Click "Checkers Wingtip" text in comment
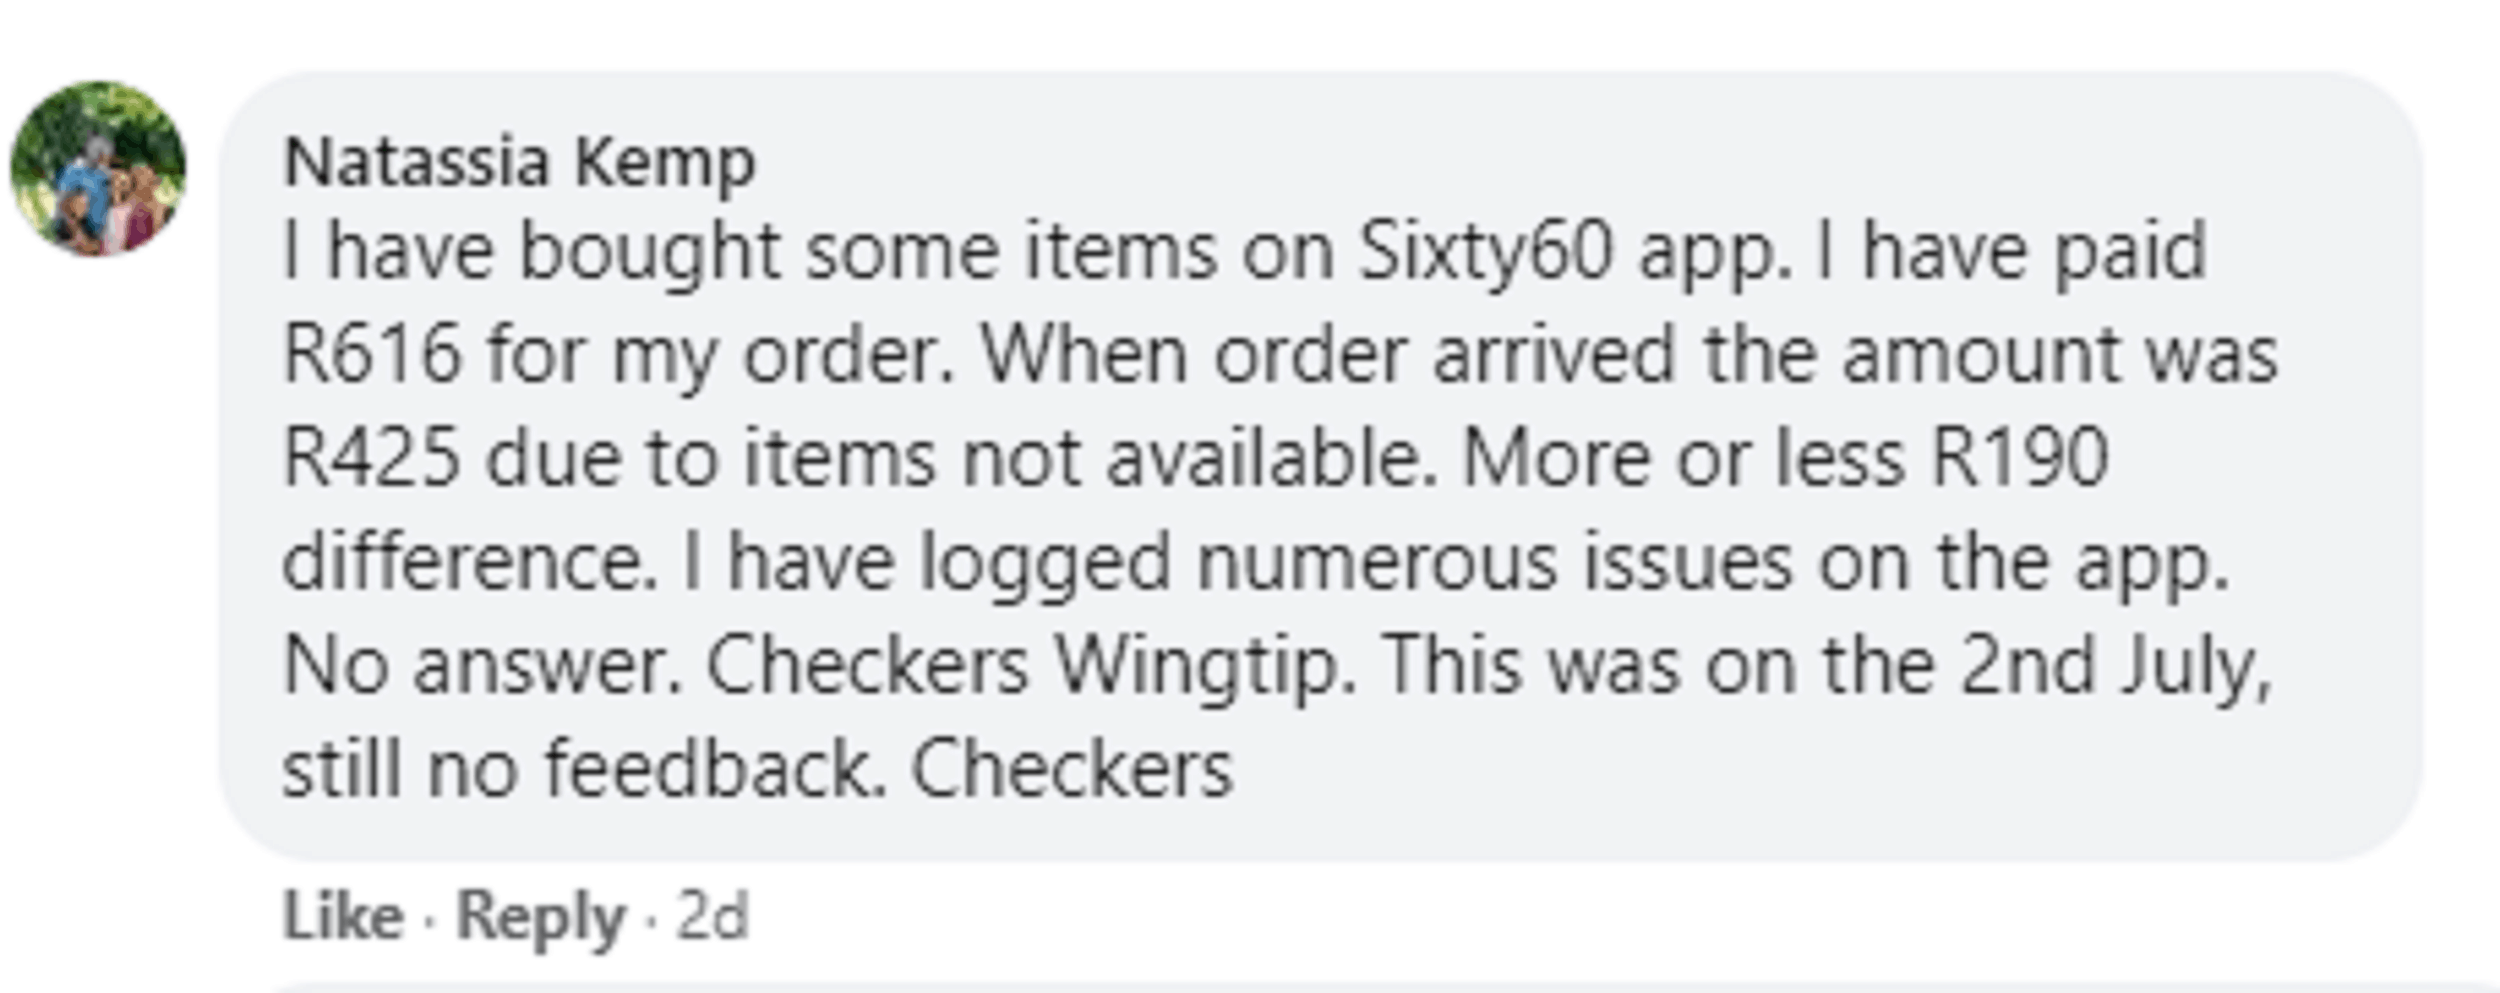2500x993 pixels. pyautogui.click(x=1032, y=667)
